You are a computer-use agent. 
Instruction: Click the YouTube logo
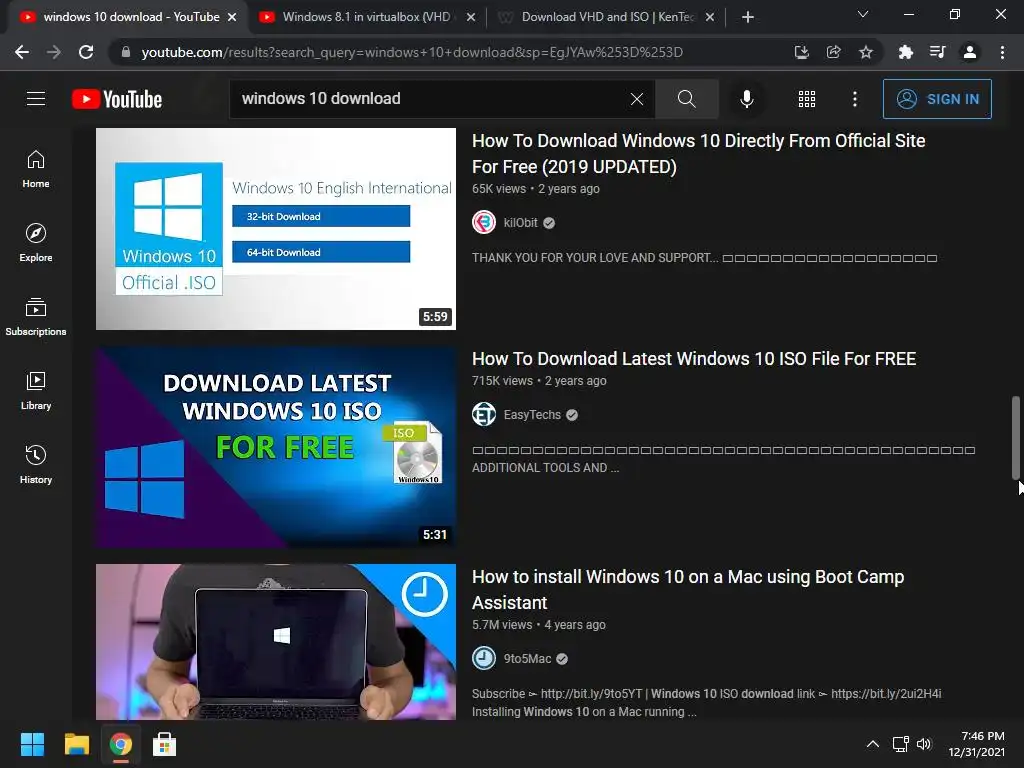coord(117,99)
